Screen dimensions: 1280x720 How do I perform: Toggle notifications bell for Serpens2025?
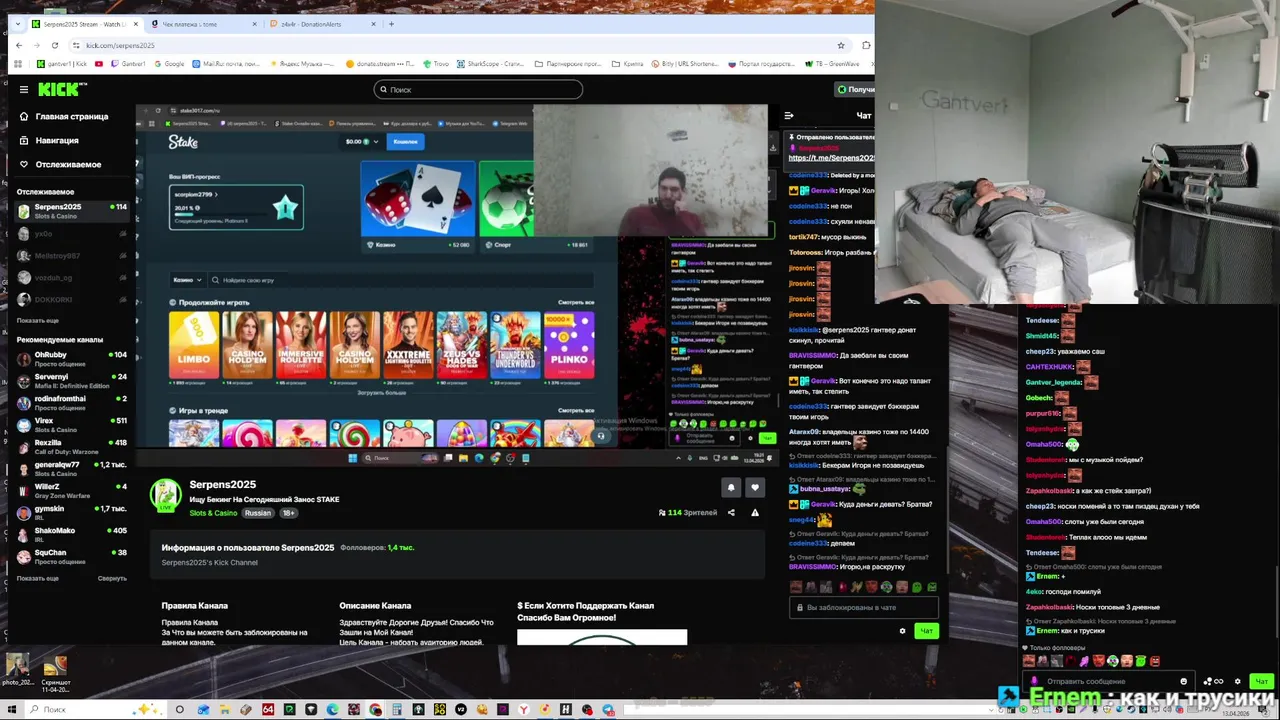731,487
